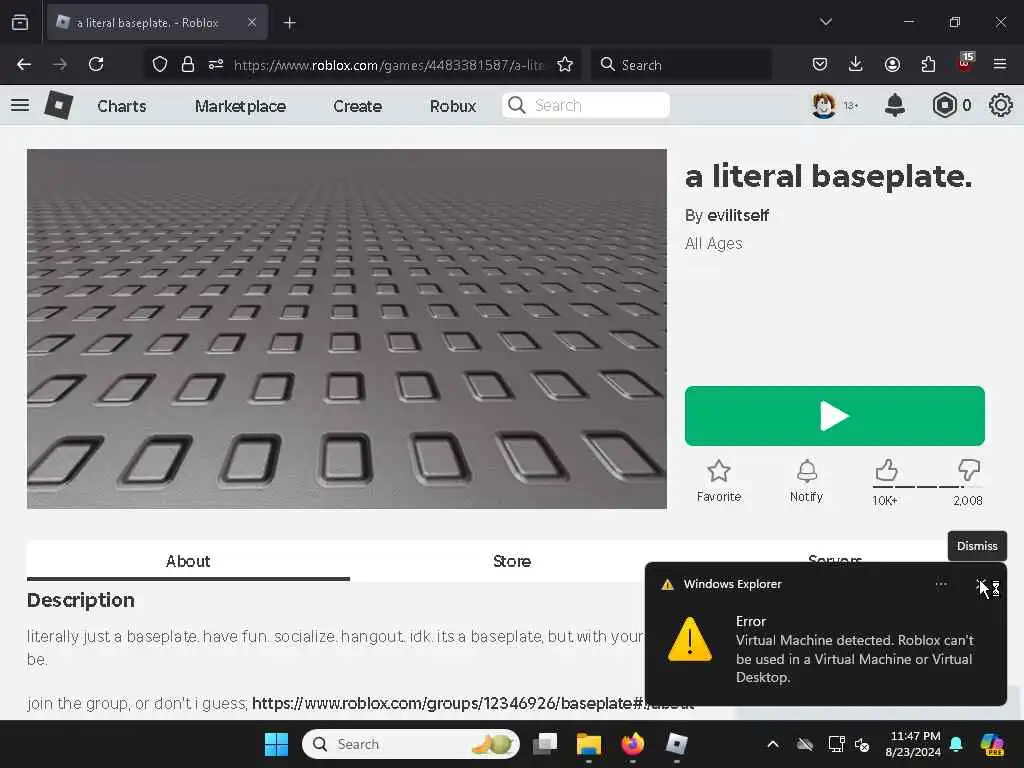Open File Explorer from the taskbar

tap(588, 744)
